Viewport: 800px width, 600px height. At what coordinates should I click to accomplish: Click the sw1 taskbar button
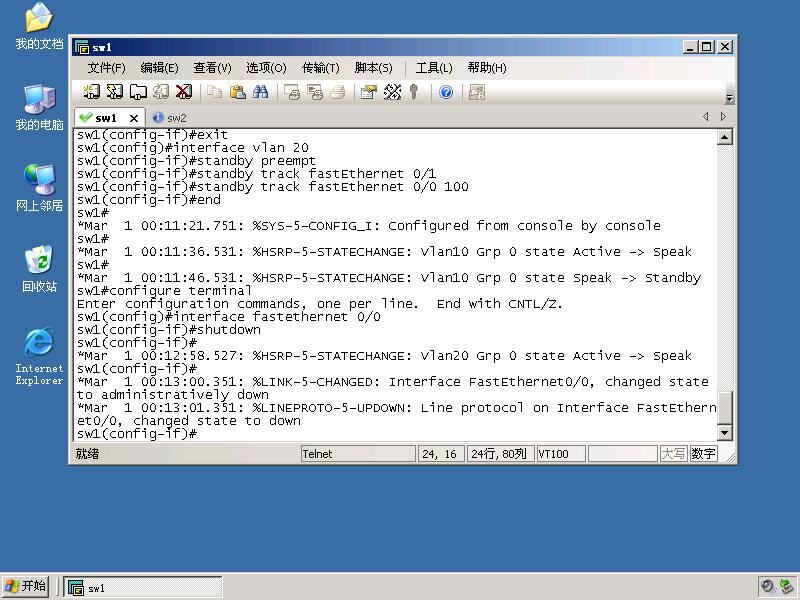click(143, 587)
